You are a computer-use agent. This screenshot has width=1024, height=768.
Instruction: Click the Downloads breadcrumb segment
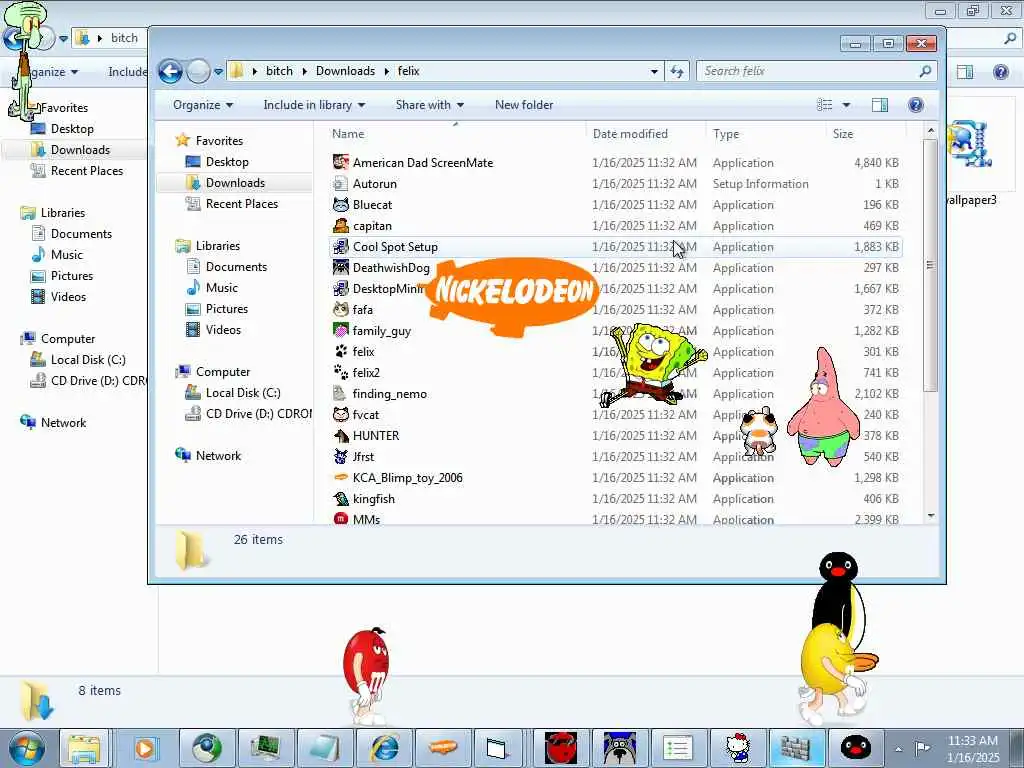pos(345,71)
